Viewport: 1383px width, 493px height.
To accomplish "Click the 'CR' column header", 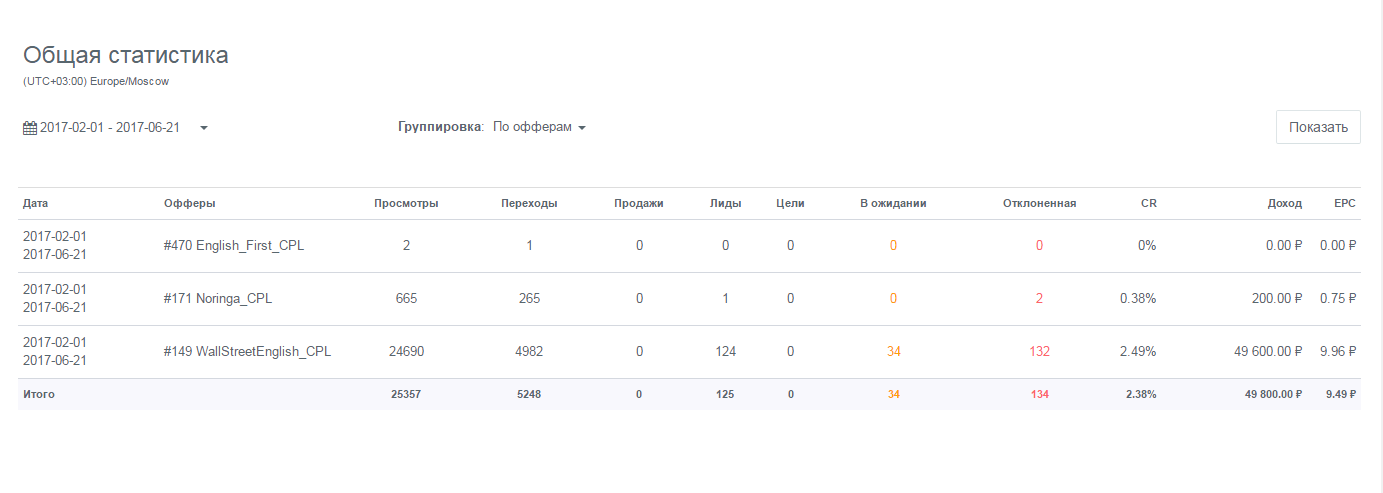I will click(1148, 203).
